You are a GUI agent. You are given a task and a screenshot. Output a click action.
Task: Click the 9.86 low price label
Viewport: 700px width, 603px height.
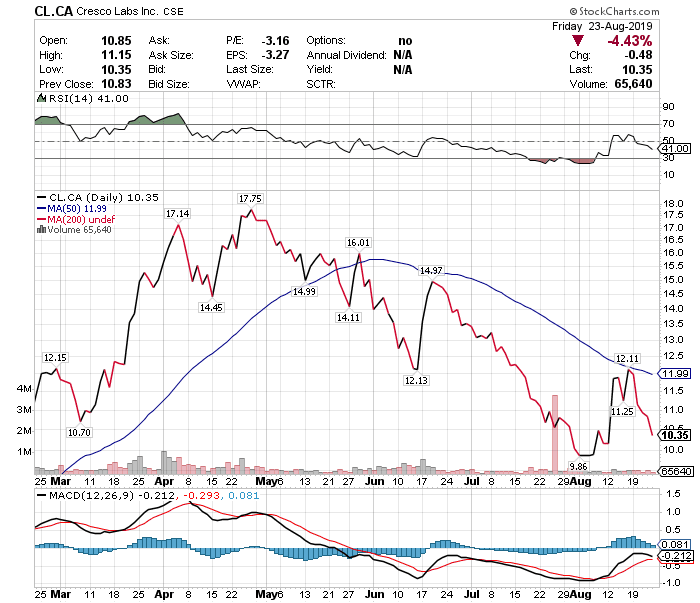(578, 466)
